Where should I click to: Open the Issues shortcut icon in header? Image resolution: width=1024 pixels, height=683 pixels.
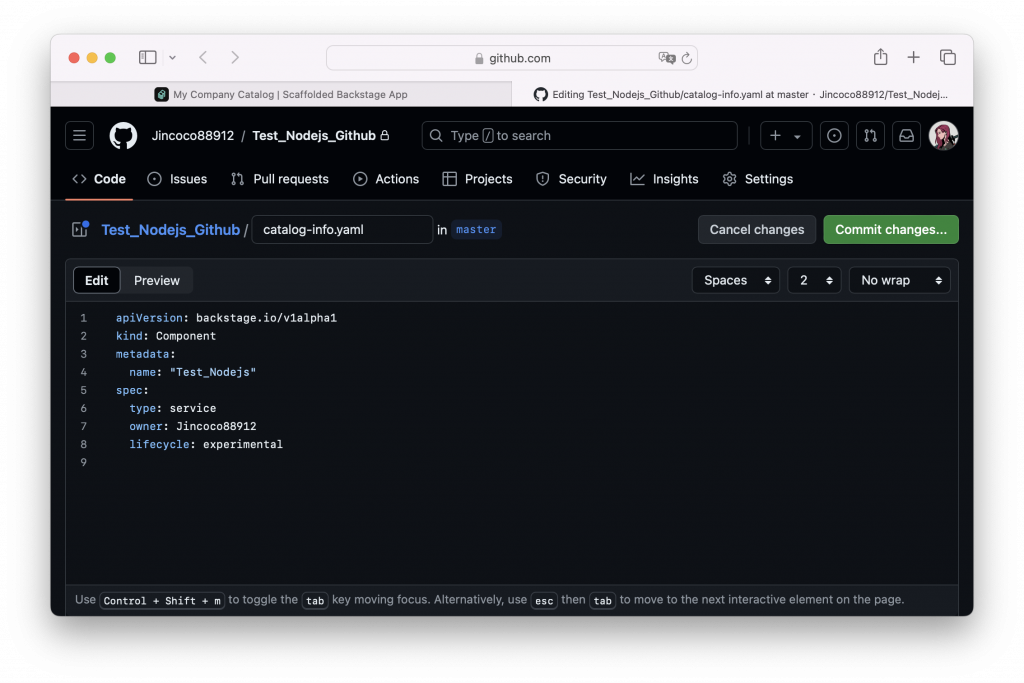[x=834, y=136]
